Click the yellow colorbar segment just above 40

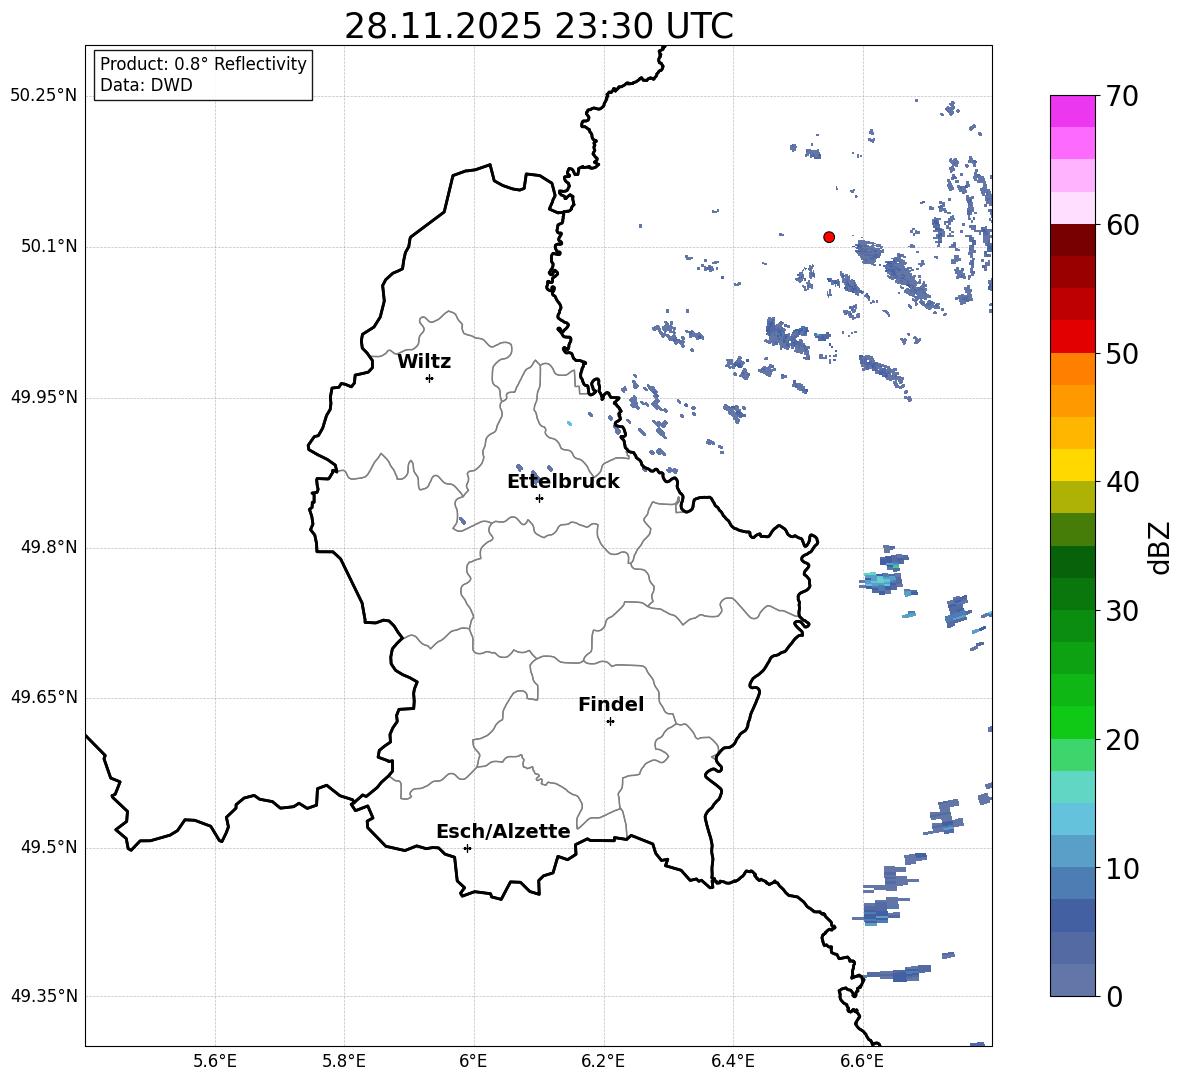click(1072, 465)
